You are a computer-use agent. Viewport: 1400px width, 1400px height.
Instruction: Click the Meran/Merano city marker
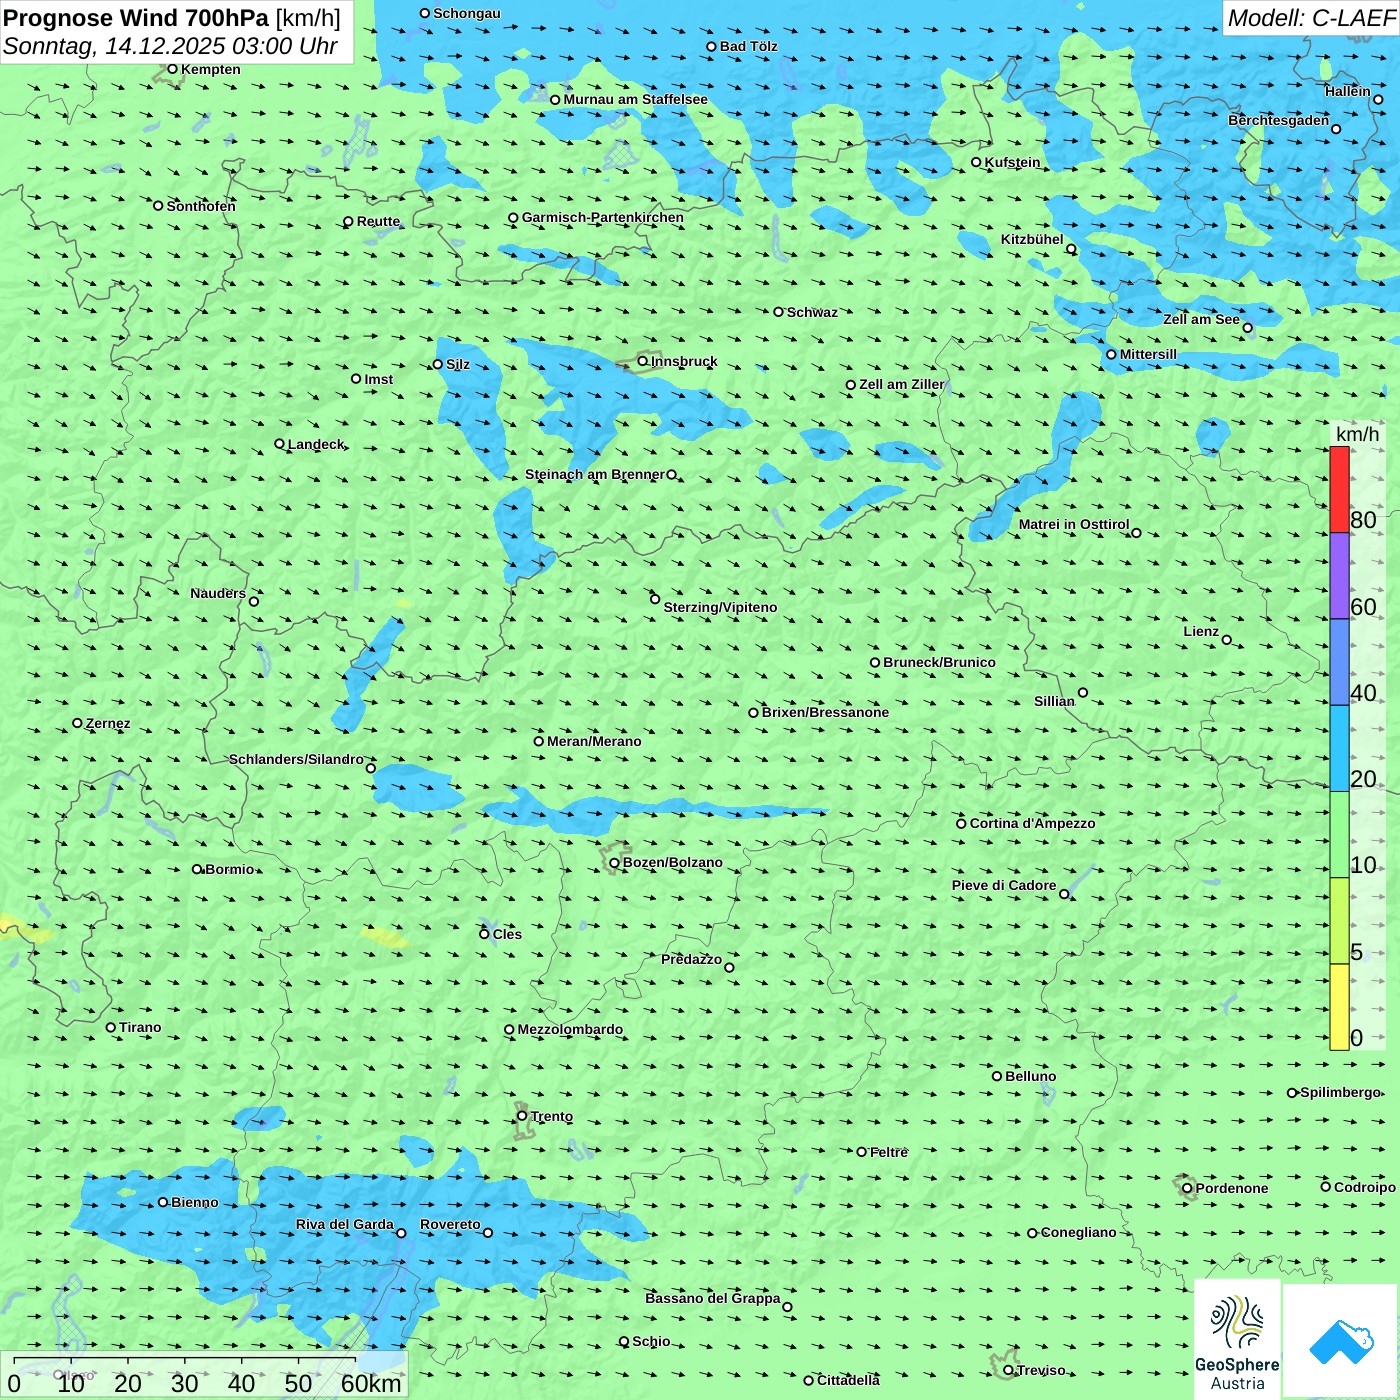pos(539,741)
